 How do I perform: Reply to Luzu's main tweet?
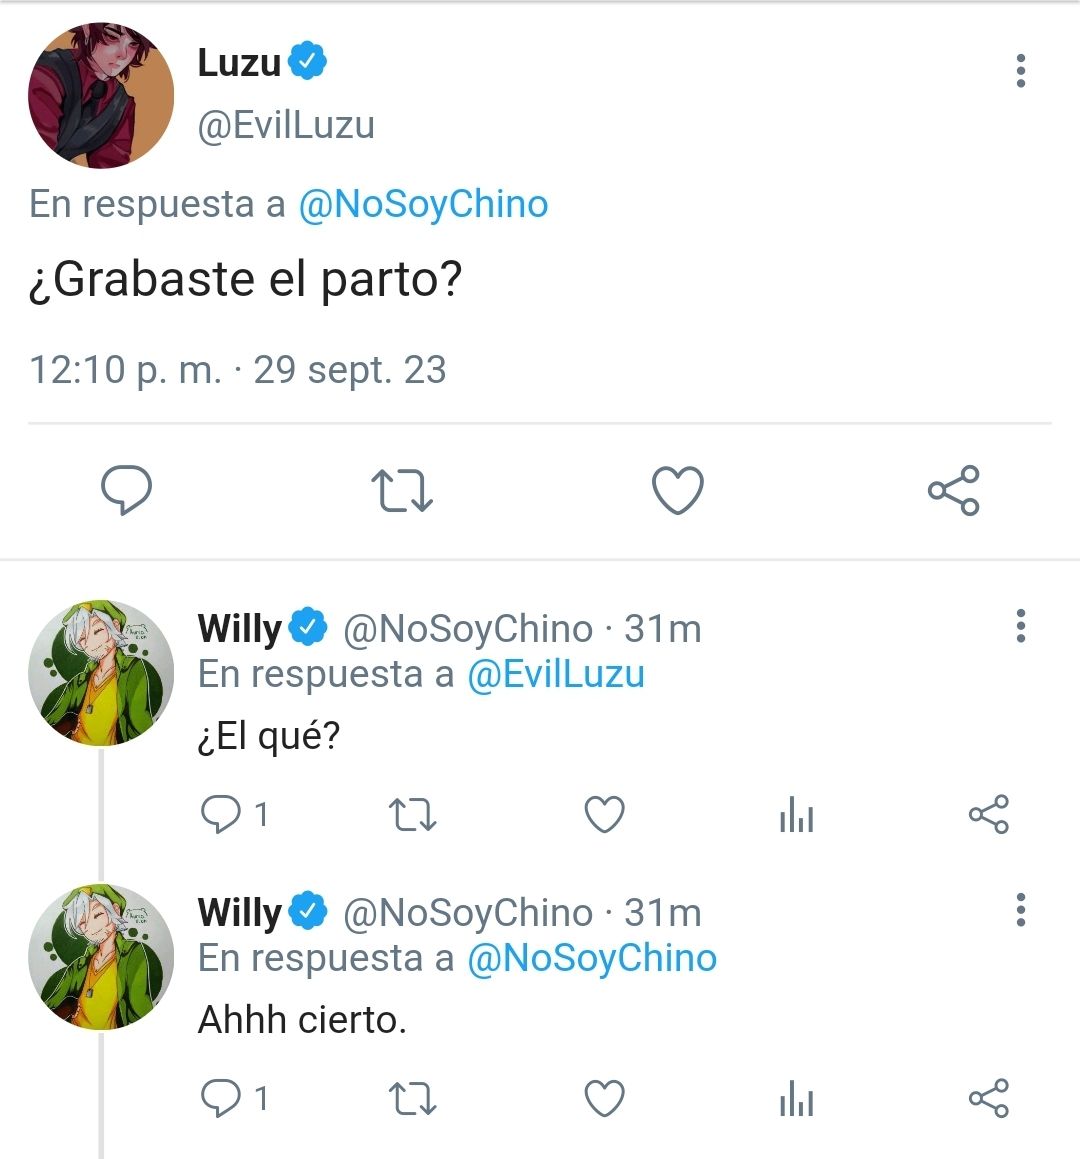(x=126, y=489)
